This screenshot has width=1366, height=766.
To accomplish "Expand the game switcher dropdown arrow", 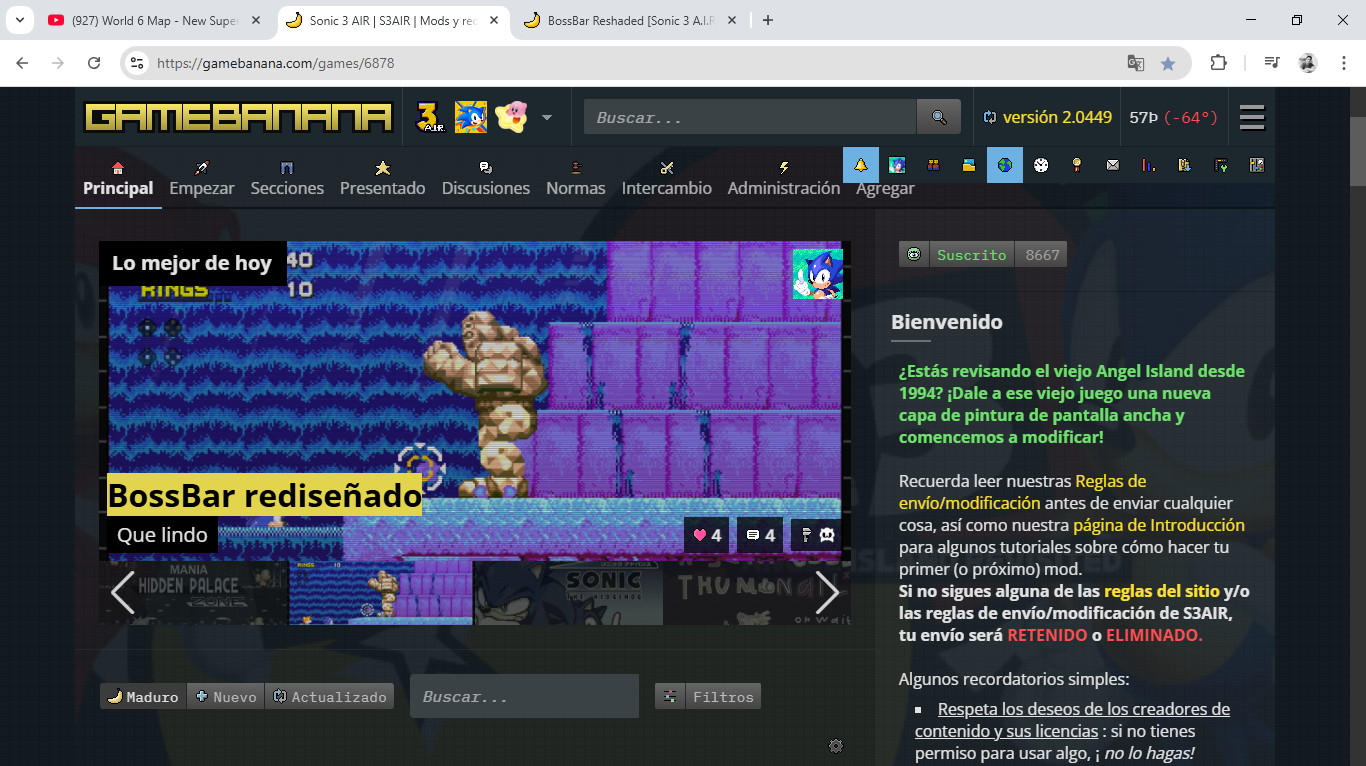I will pos(547,117).
